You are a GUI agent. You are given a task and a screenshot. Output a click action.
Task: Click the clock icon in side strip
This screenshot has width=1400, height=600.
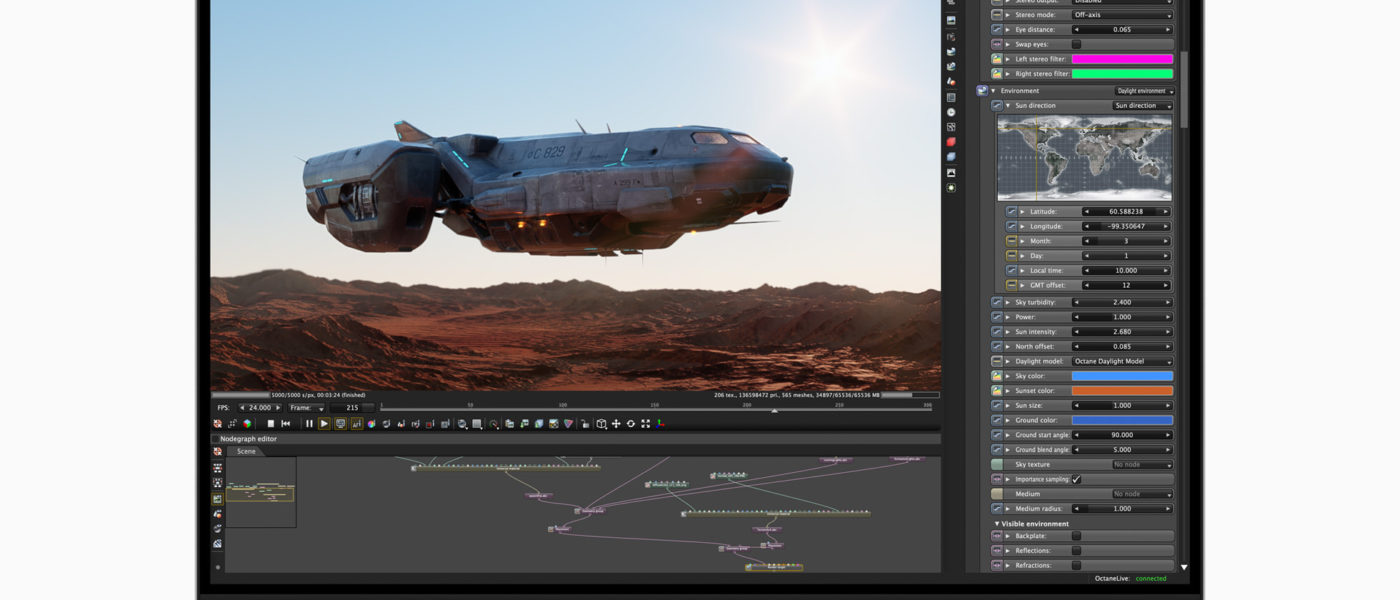(951, 112)
